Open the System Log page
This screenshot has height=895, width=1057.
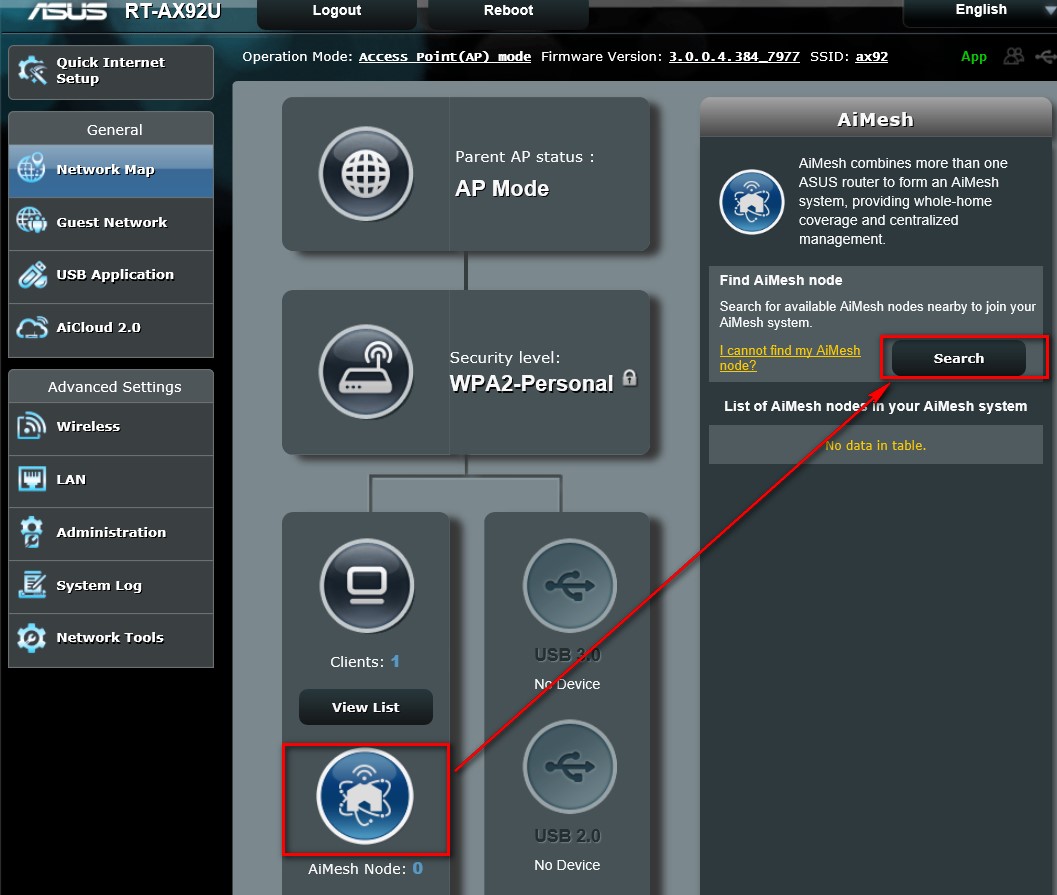point(111,586)
